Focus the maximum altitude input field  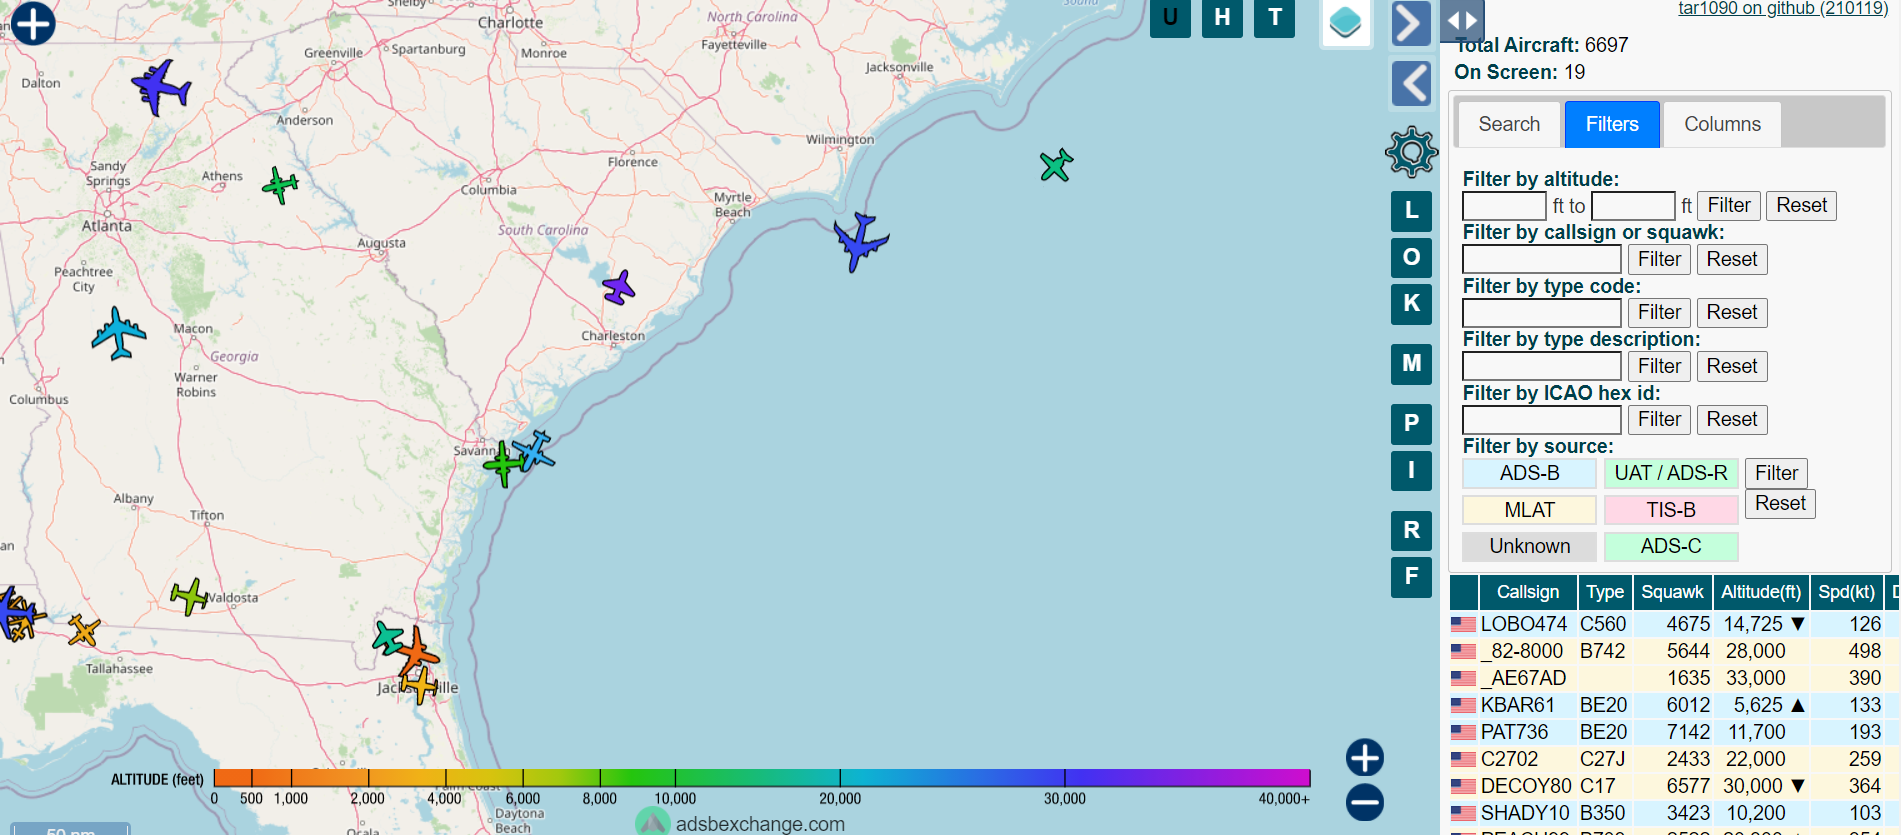tap(1633, 206)
